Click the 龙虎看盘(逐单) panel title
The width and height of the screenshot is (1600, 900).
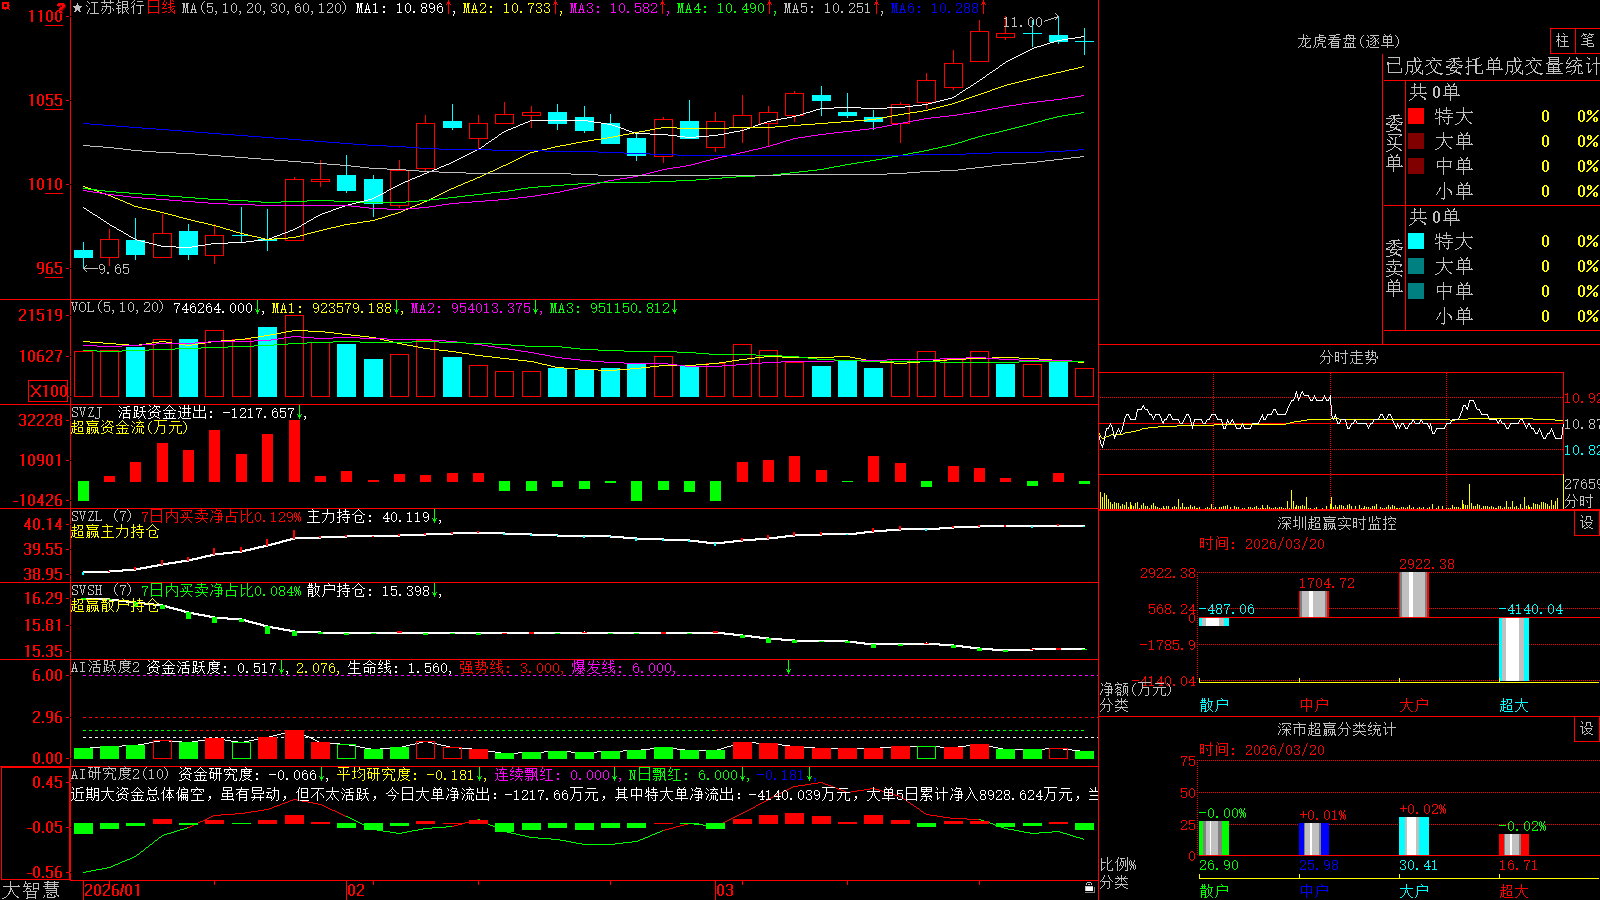[x=1348, y=41]
